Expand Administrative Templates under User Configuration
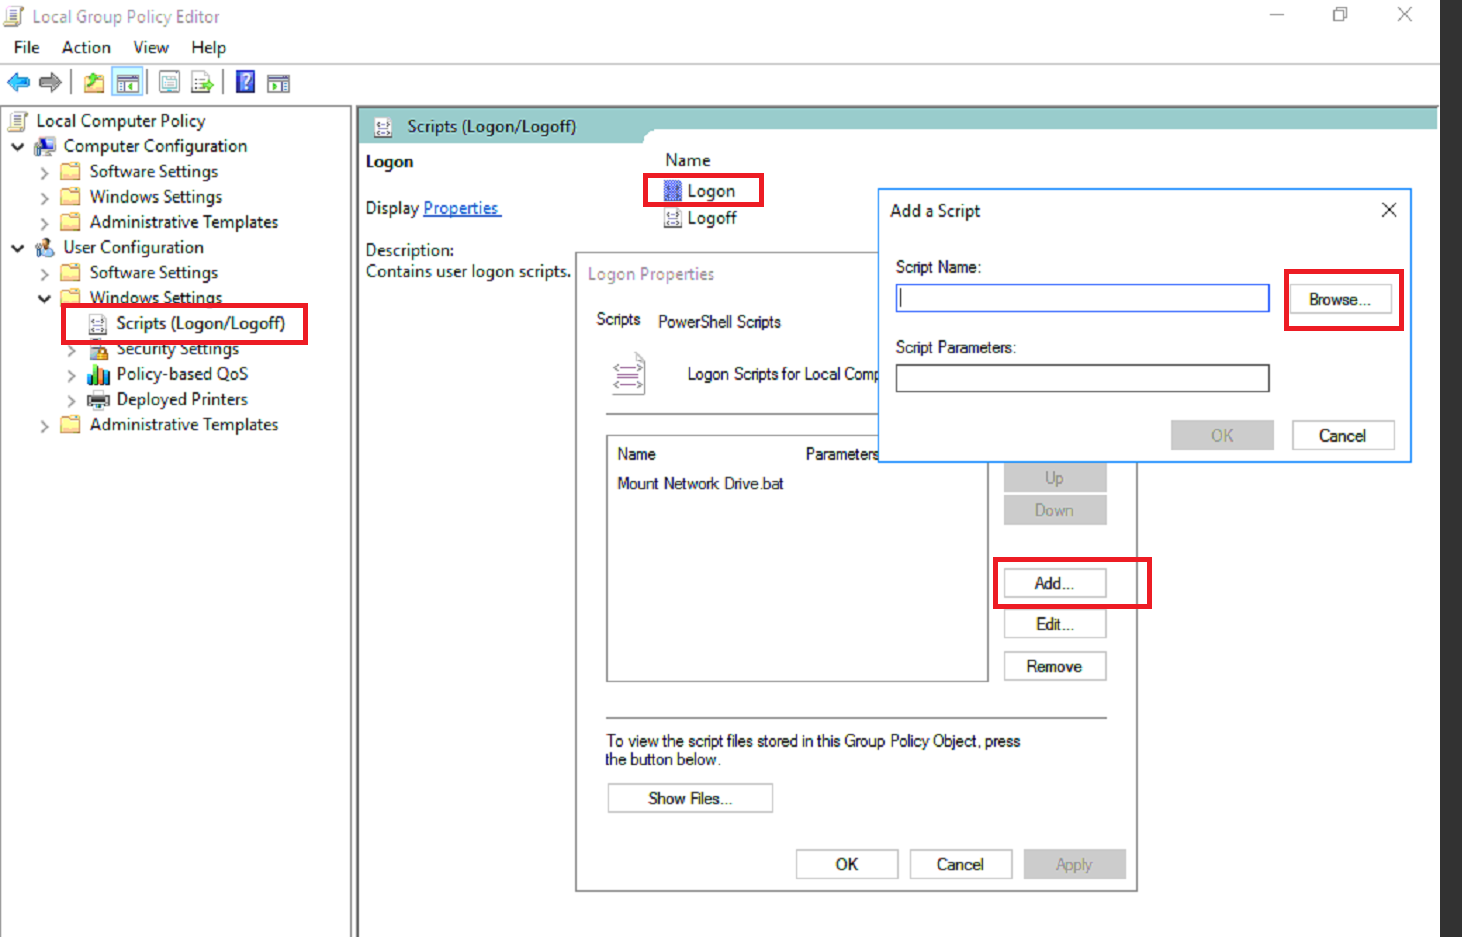The width and height of the screenshot is (1462, 937). tap(44, 425)
